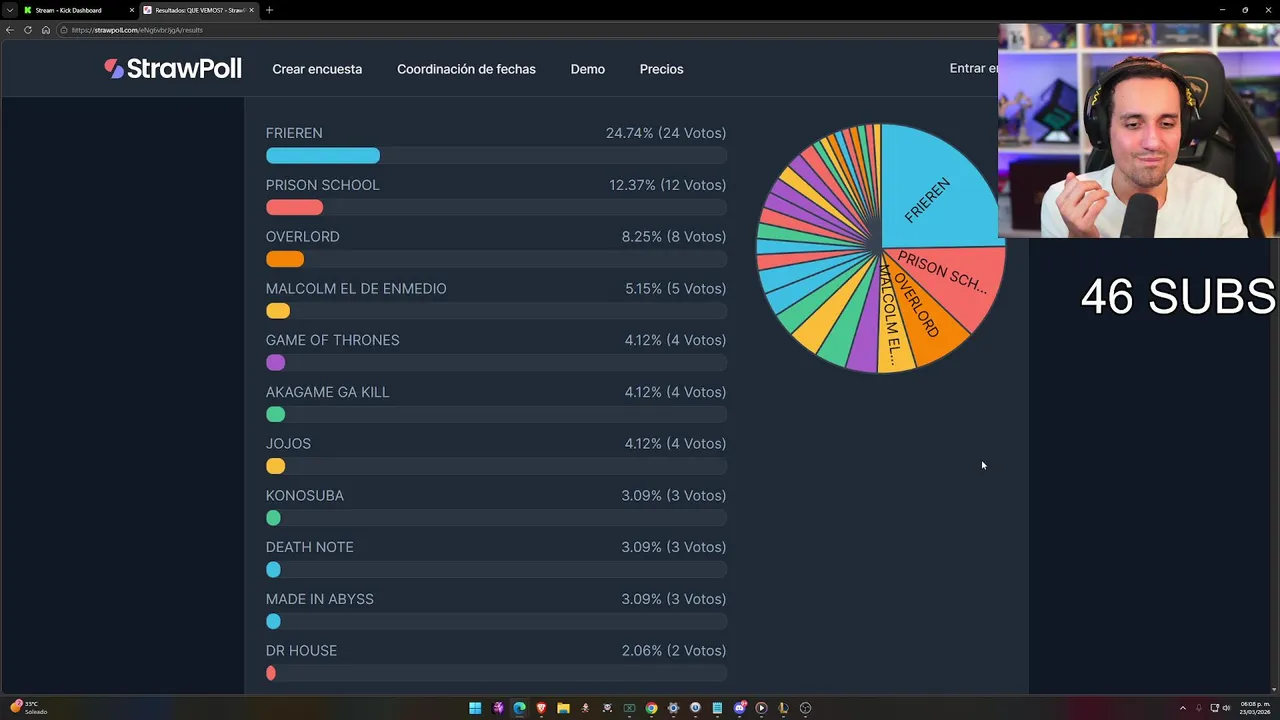Click the 5.15% (5 Votos) value
This screenshot has height=720, width=1280.
pyautogui.click(x=676, y=289)
